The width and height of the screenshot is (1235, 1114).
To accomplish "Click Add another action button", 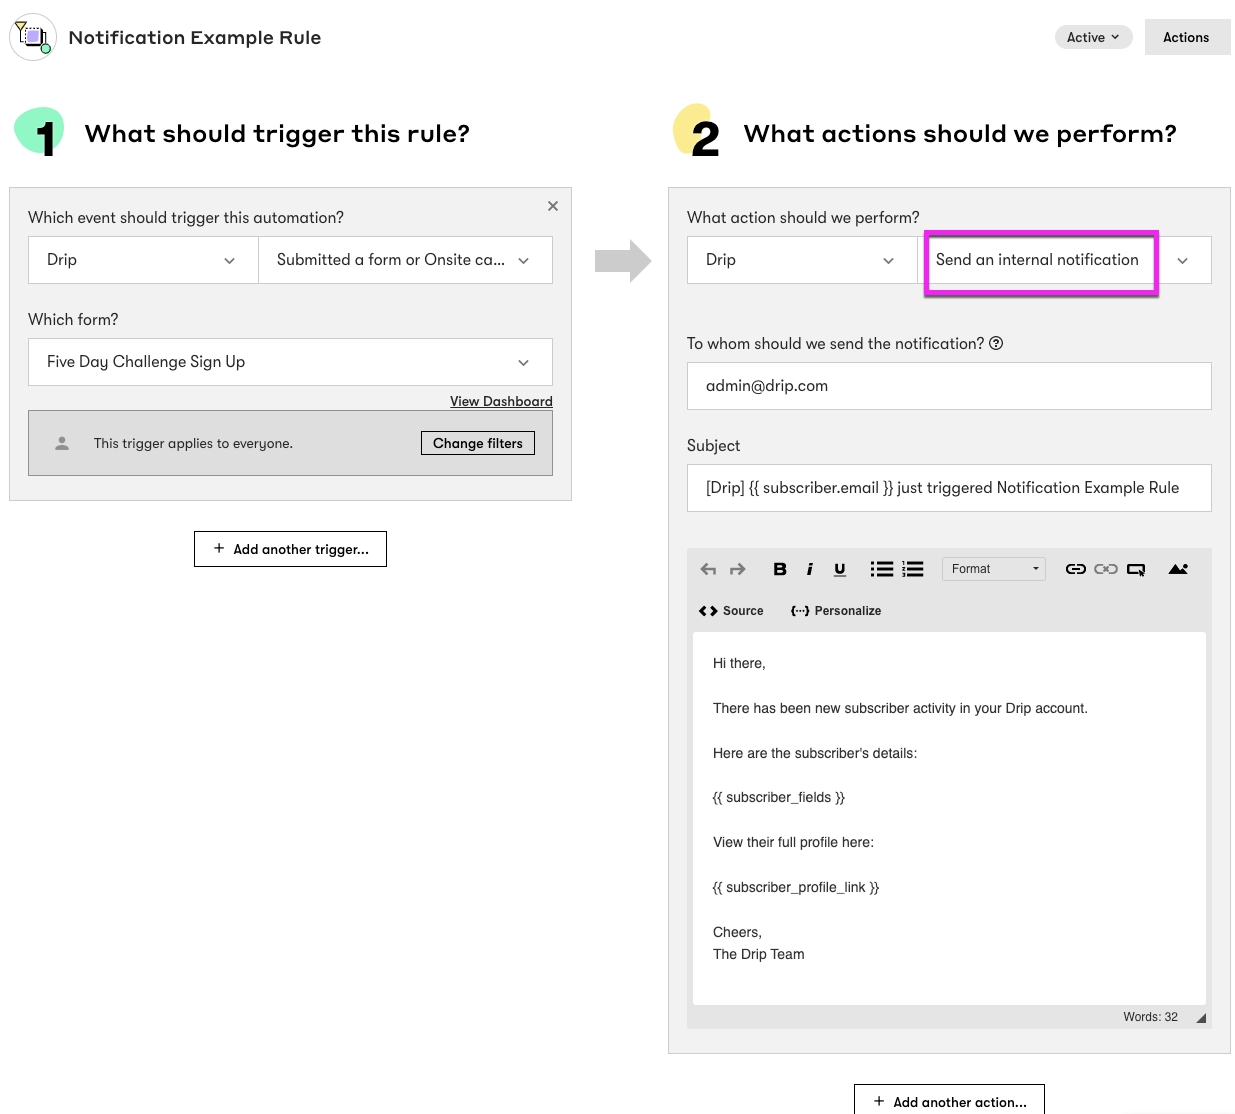I will tap(949, 1101).
